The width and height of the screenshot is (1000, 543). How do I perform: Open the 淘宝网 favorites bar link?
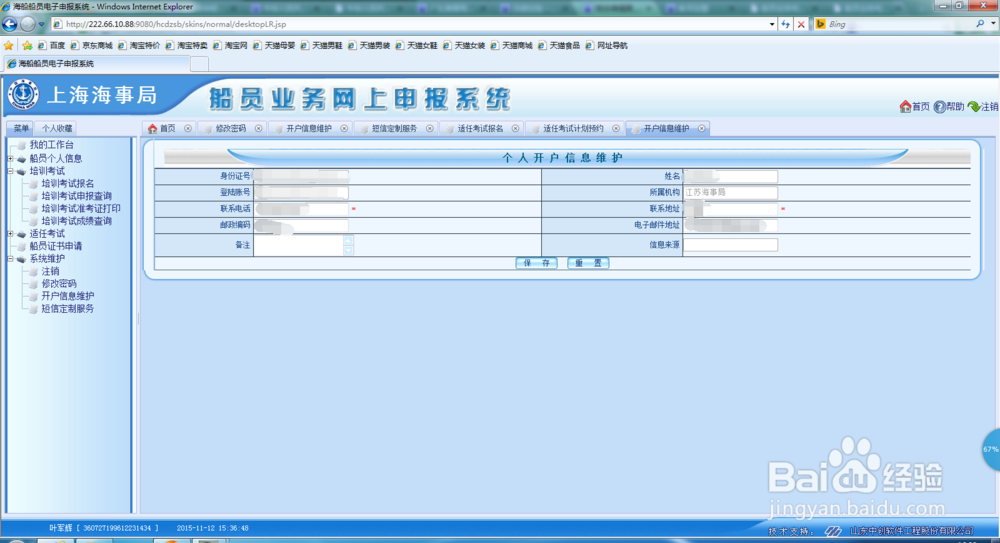click(x=230, y=45)
